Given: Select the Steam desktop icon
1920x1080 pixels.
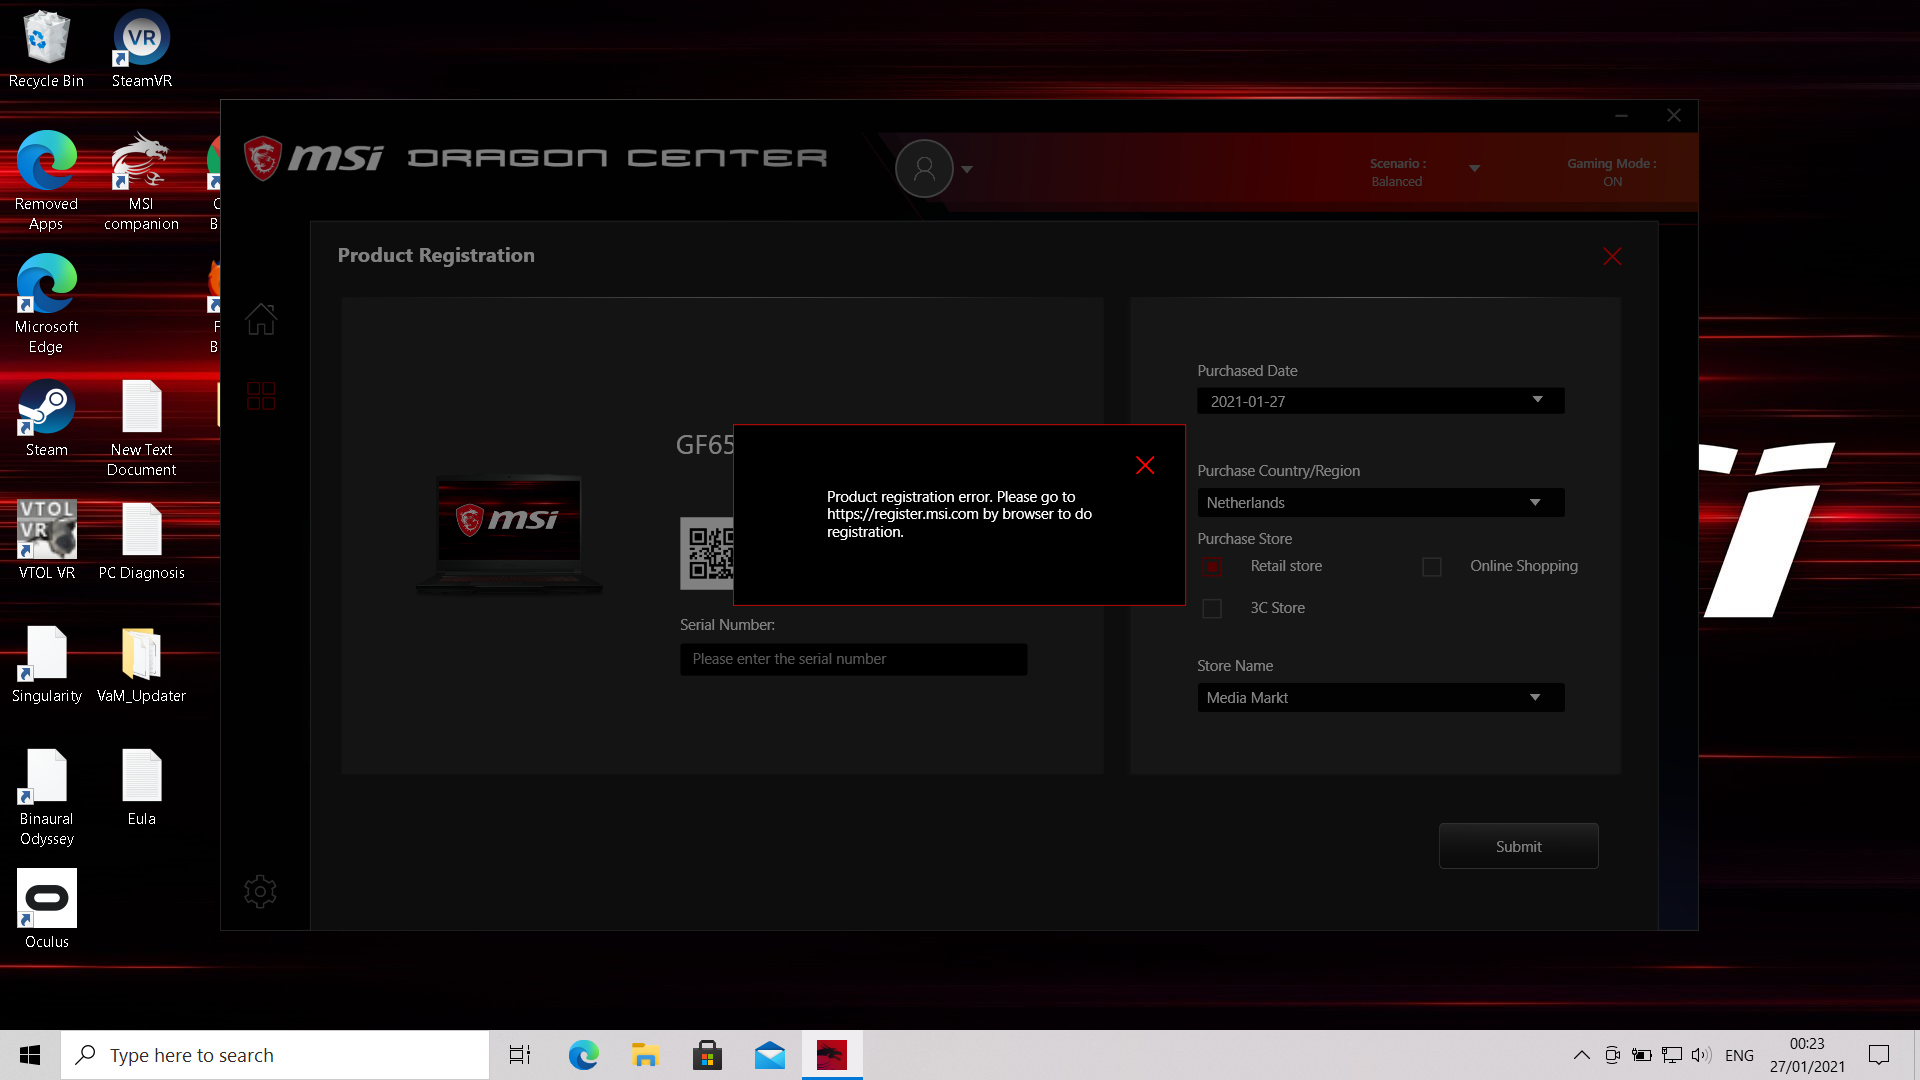Looking at the screenshot, I should 46,419.
